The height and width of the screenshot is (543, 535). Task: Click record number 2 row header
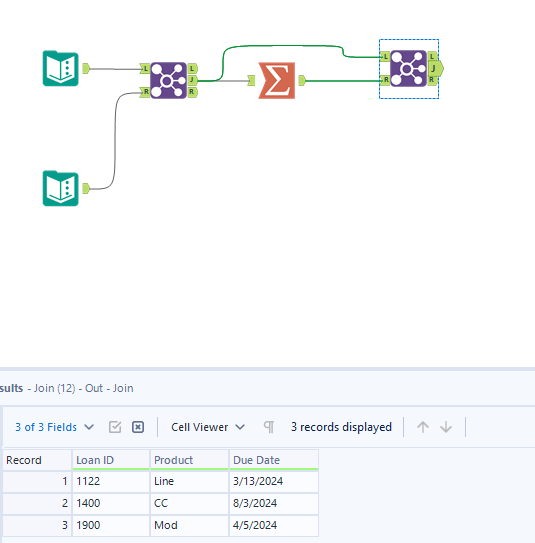click(x=37, y=503)
